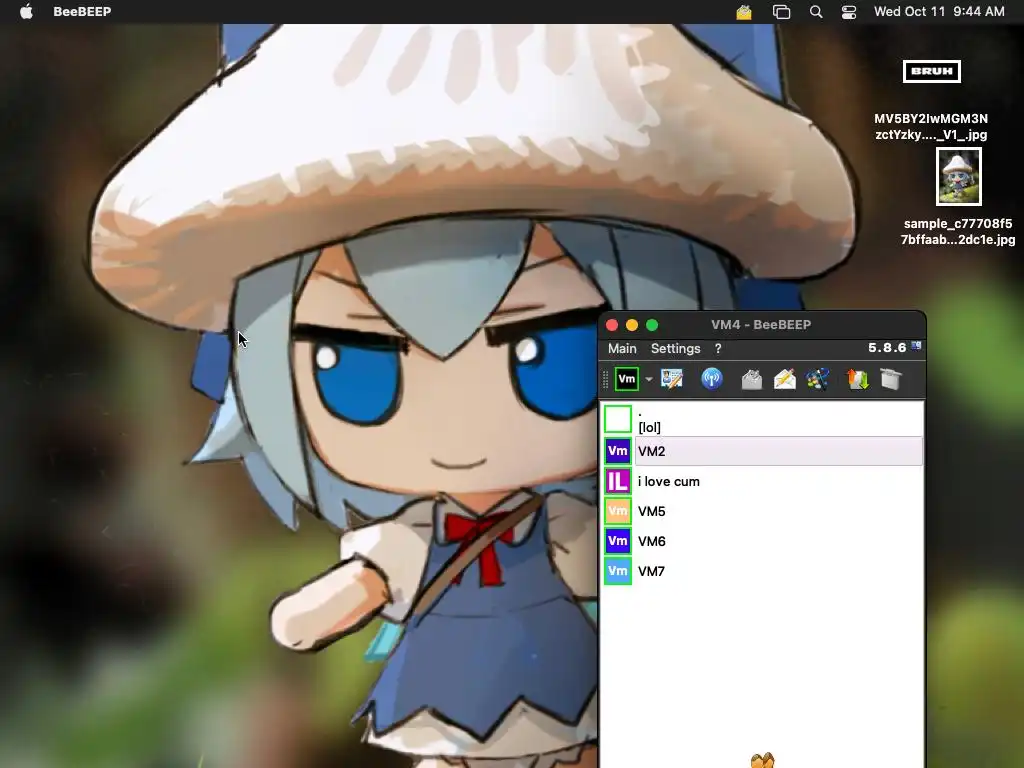Image resolution: width=1024 pixels, height=768 pixels.
Task: Select VM2 in the user list
Action: point(762,451)
